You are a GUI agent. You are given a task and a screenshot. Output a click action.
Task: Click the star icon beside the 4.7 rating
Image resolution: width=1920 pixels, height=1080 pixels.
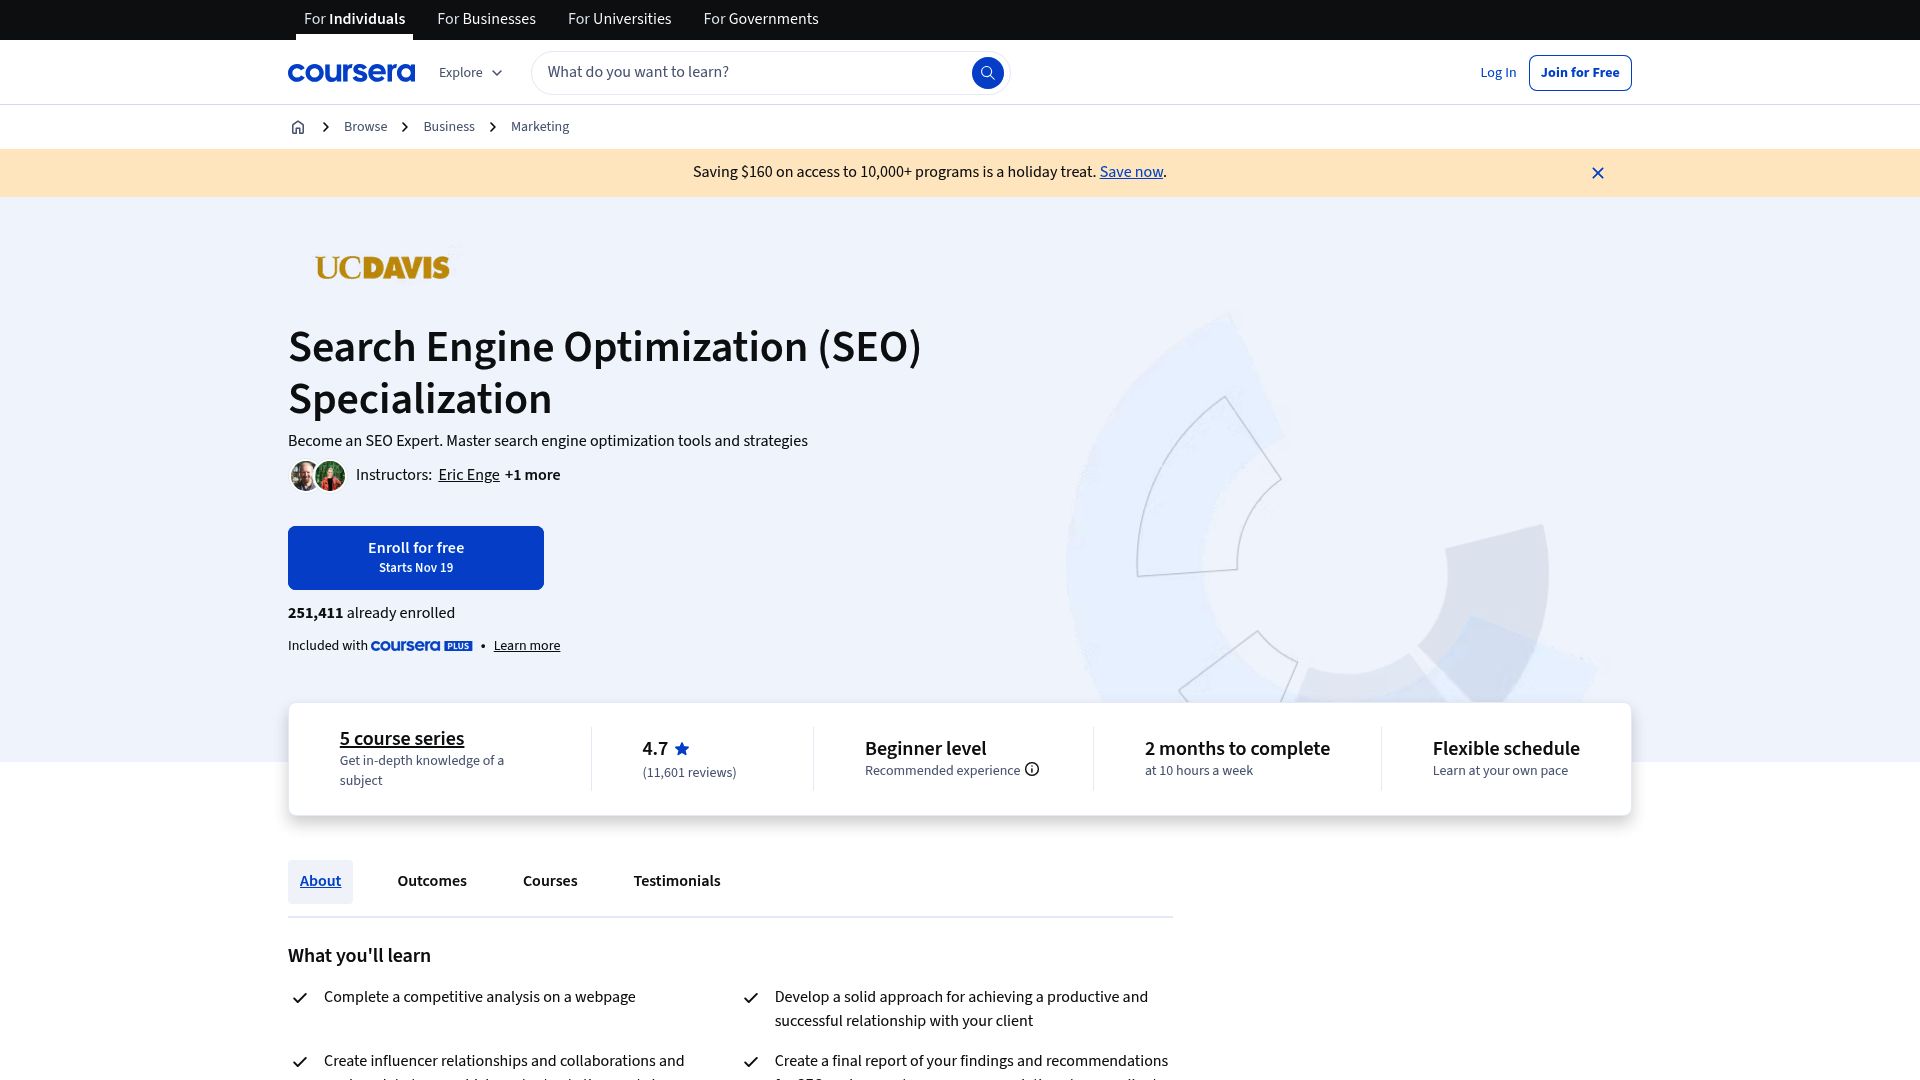pyautogui.click(x=681, y=748)
